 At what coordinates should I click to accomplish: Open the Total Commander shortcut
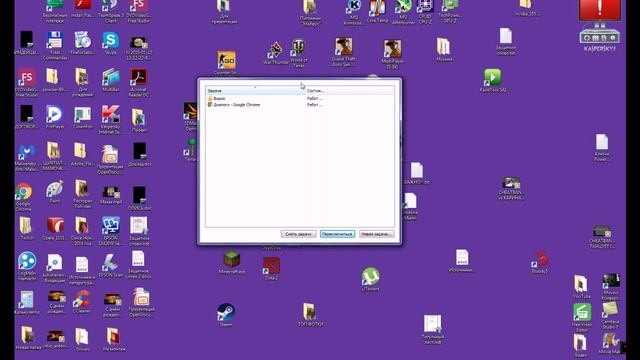click(x=55, y=46)
